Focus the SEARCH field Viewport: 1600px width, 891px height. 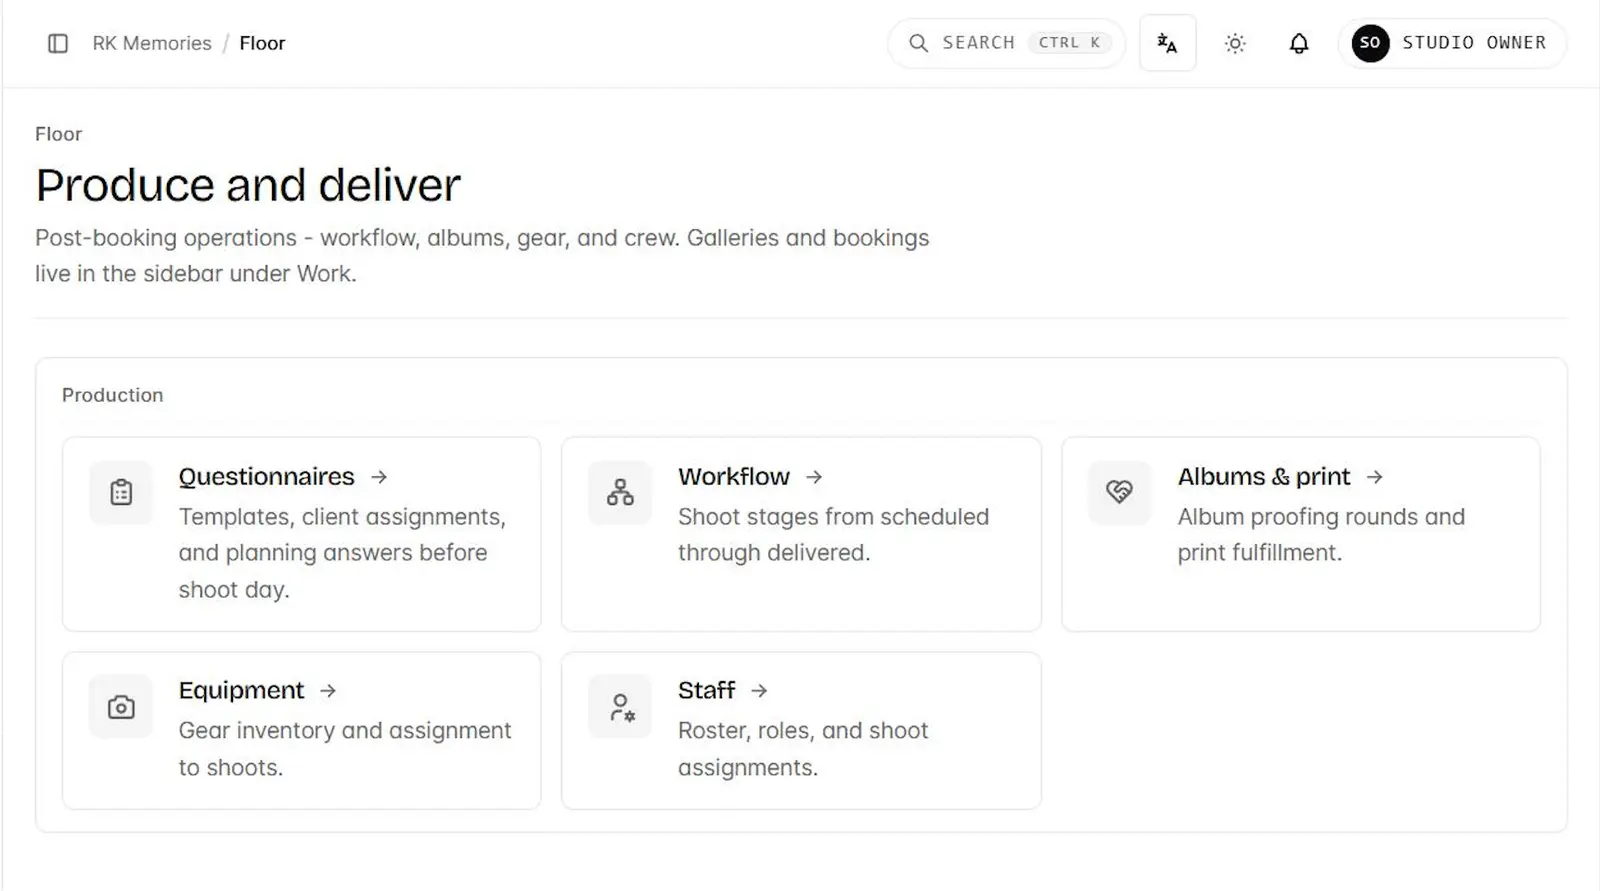click(1006, 43)
